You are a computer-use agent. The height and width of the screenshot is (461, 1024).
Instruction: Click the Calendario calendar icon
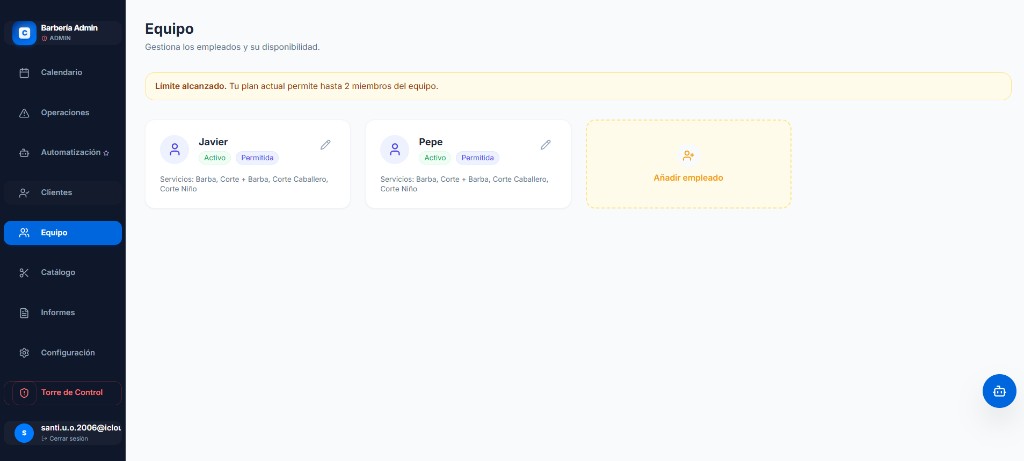coord(24,73)
